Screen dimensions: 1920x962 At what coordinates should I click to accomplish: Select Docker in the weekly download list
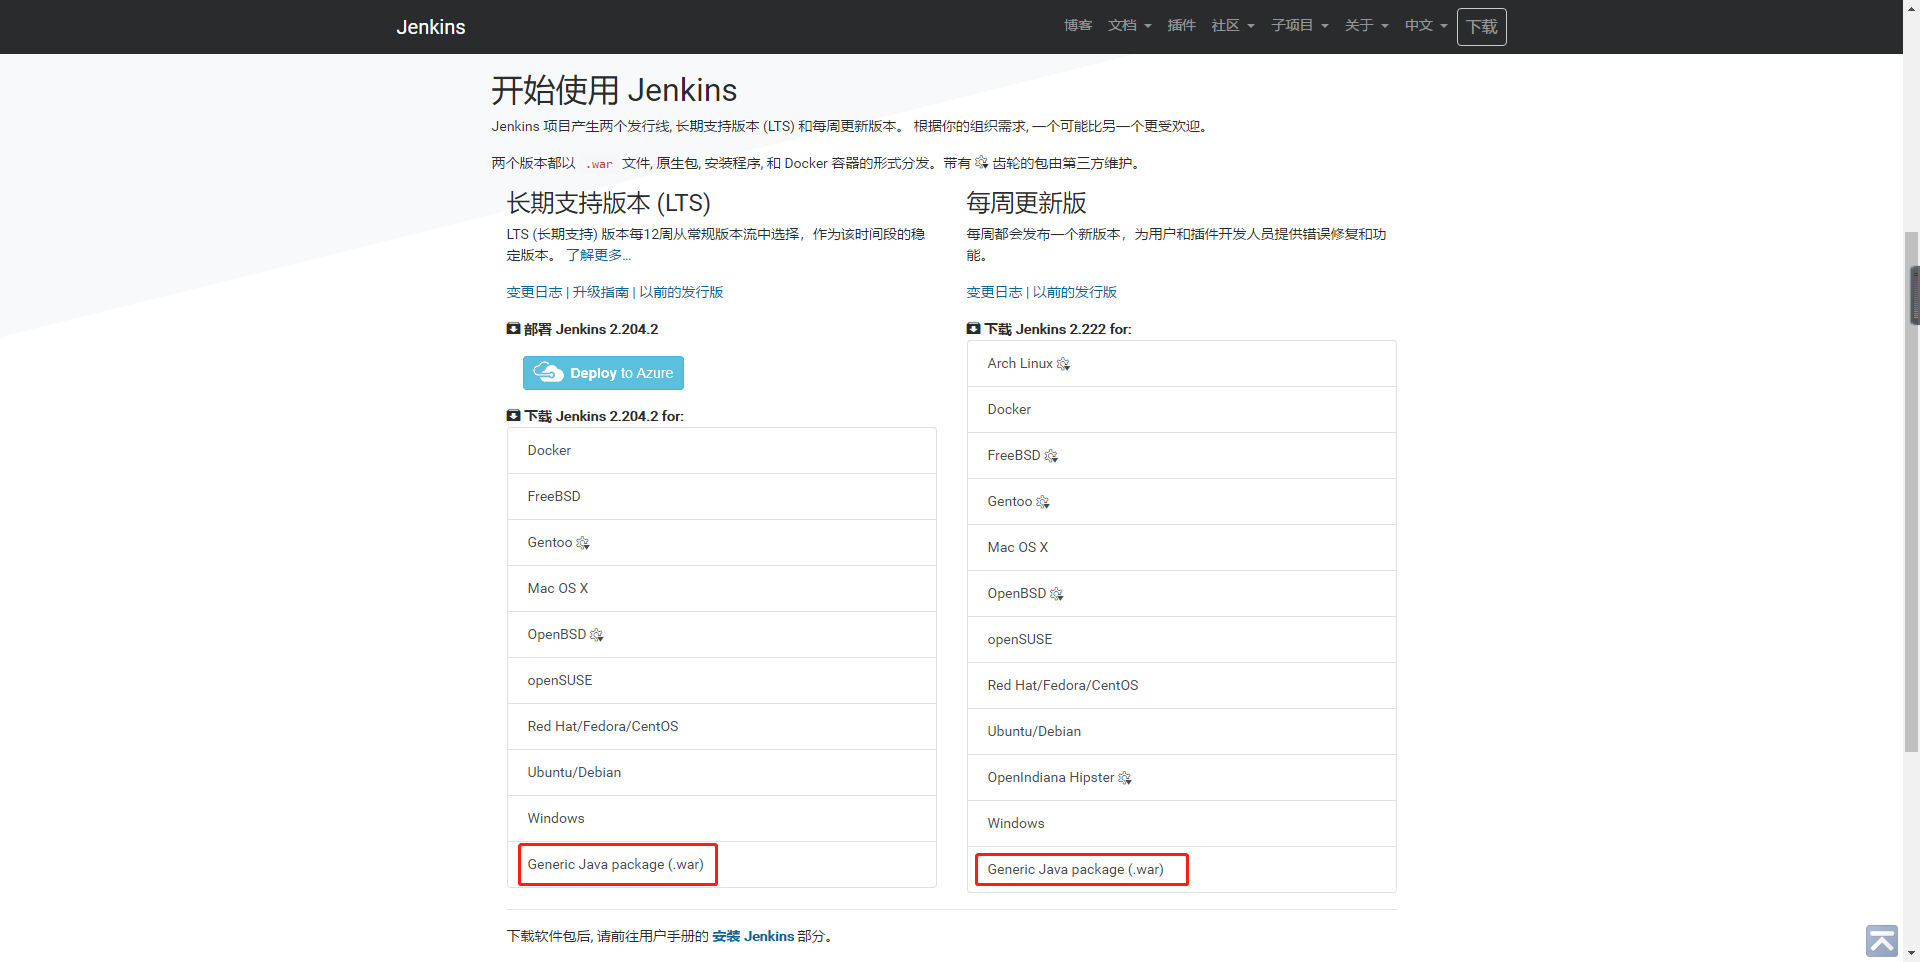1181,410
